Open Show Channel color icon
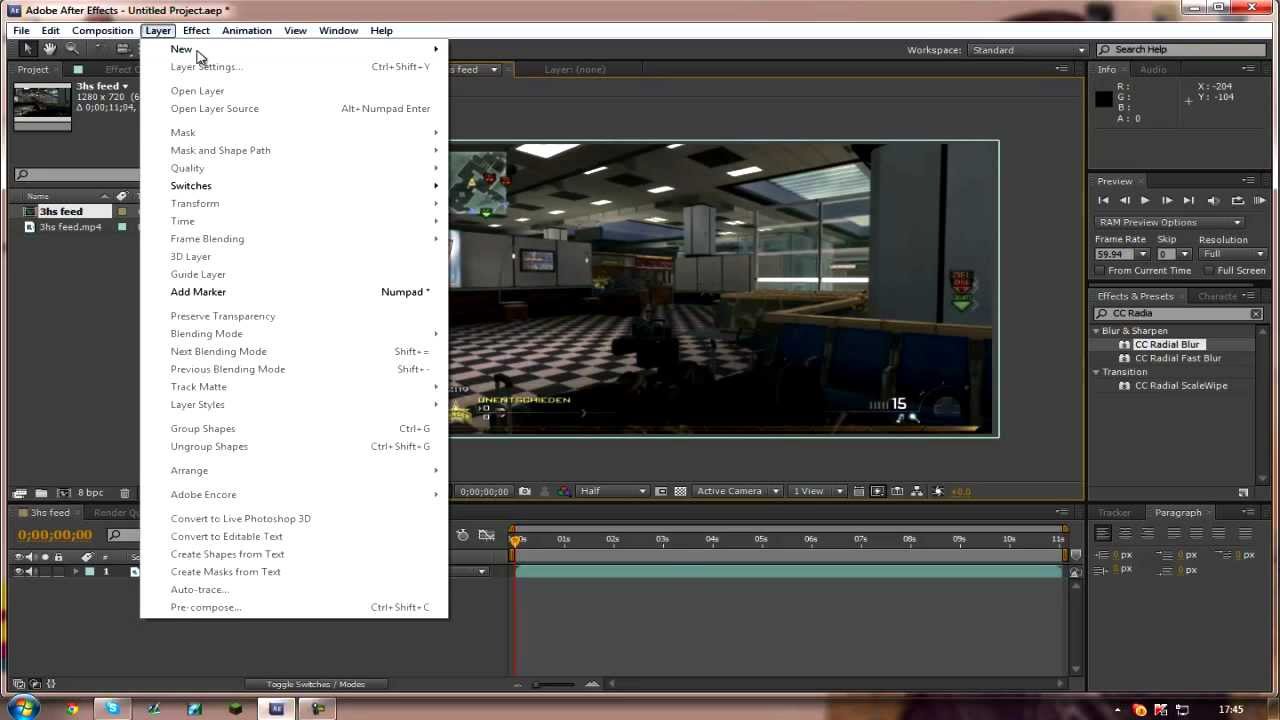1280x720 pixels. [x=565, y=491]
